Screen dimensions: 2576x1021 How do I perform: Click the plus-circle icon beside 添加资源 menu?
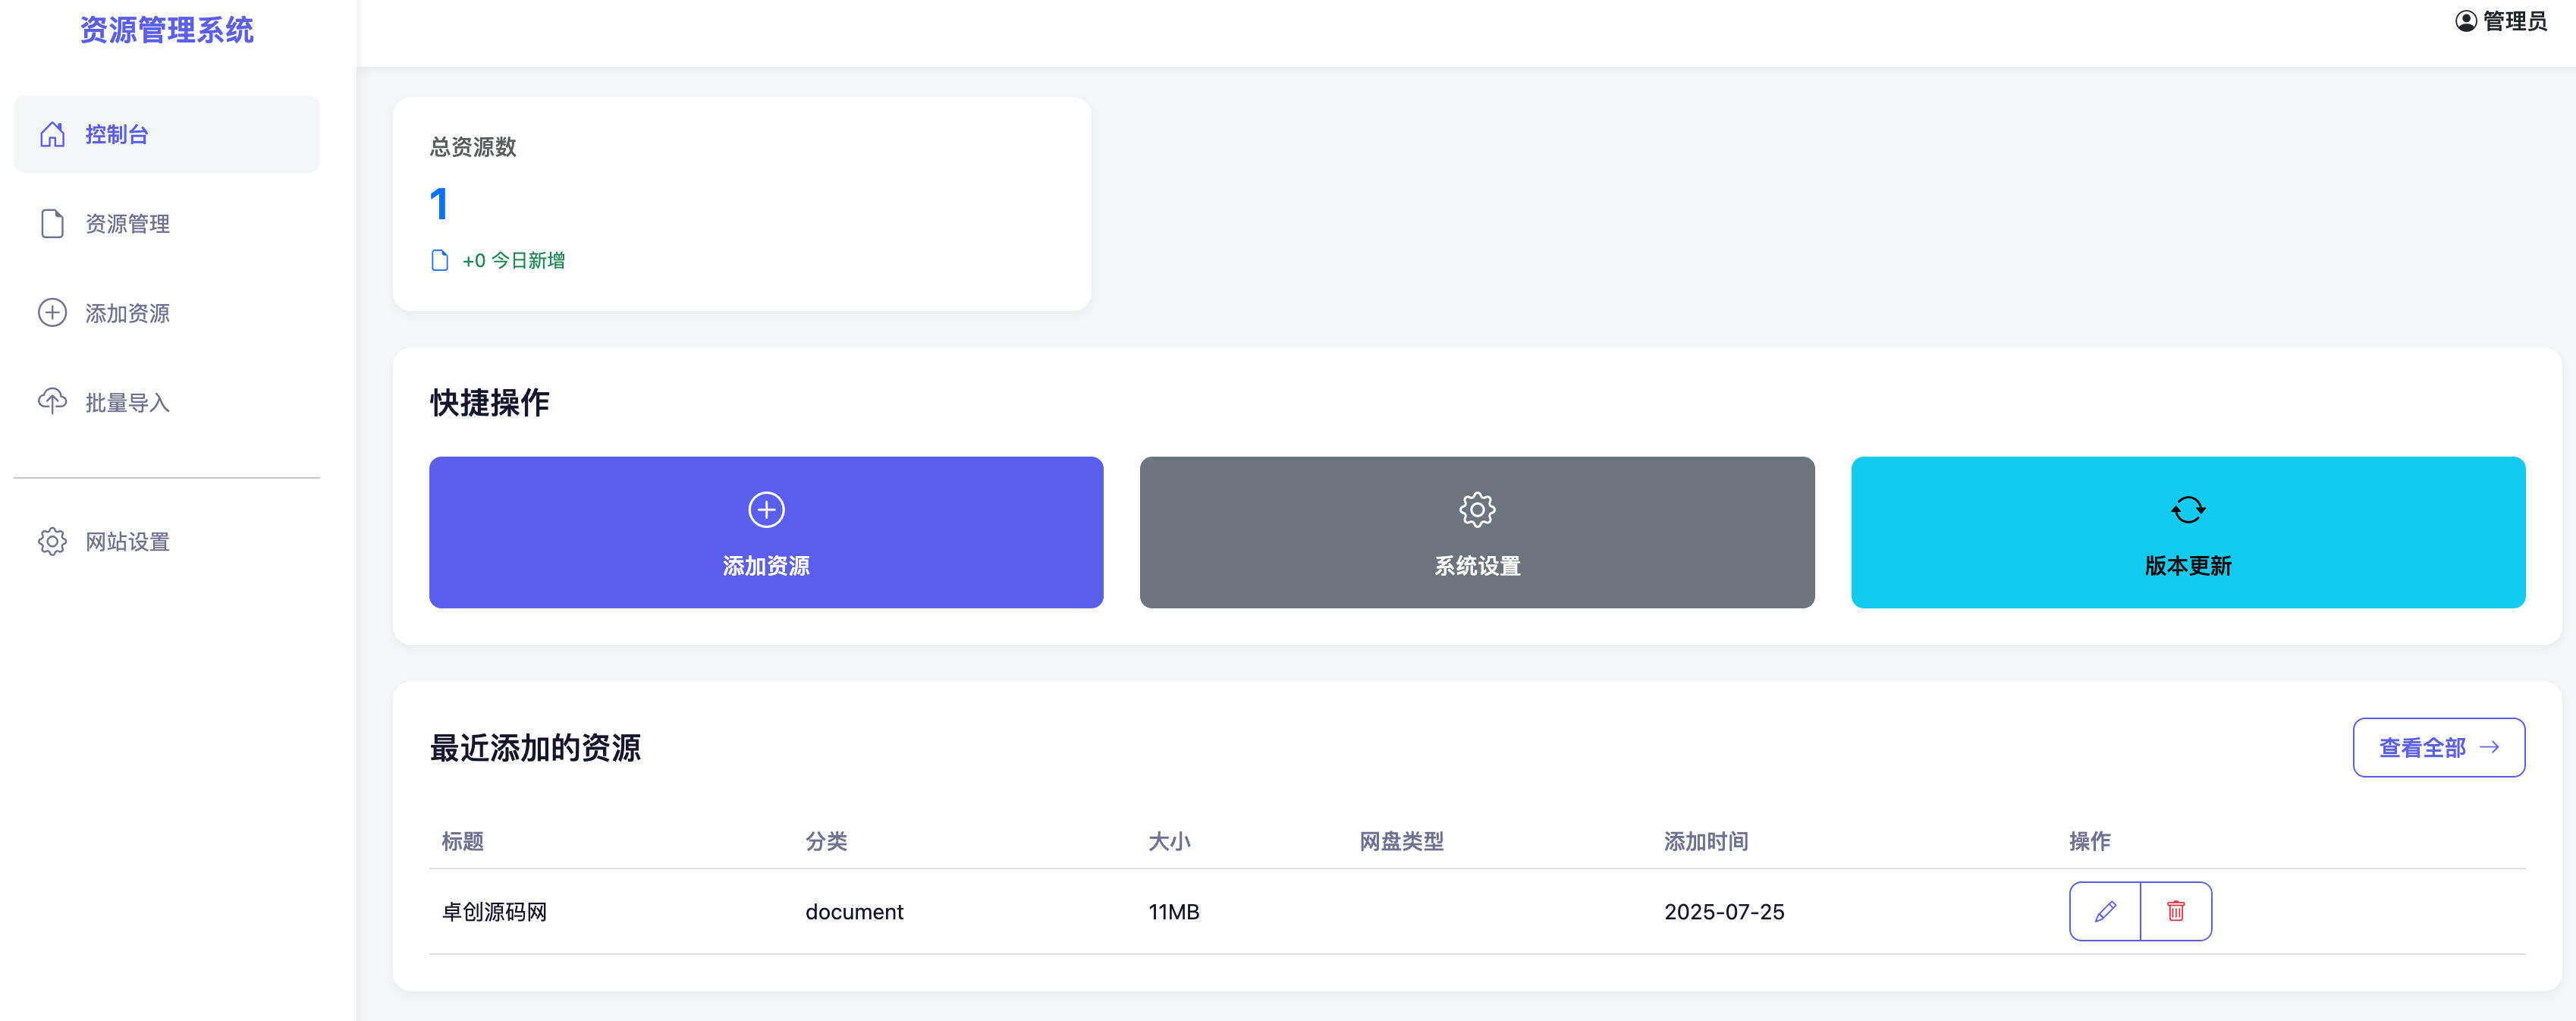tap(51, 313)
